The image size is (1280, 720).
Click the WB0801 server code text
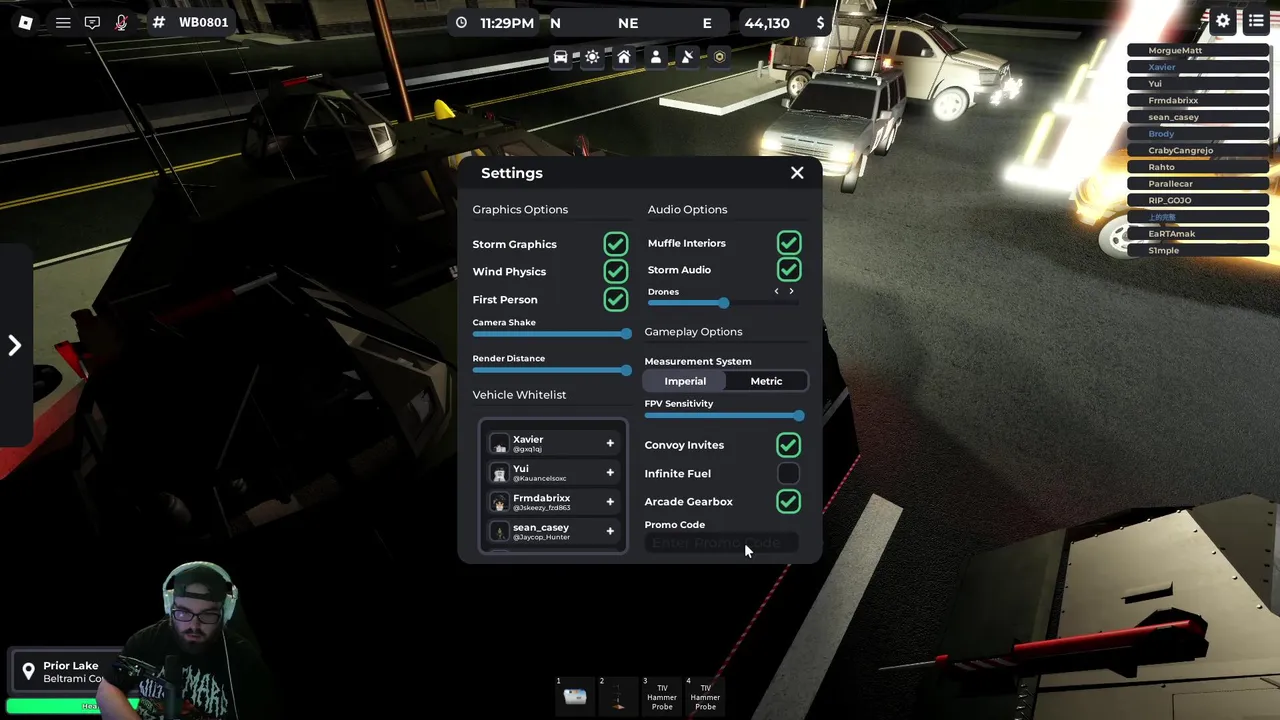(x=204, y=22)
